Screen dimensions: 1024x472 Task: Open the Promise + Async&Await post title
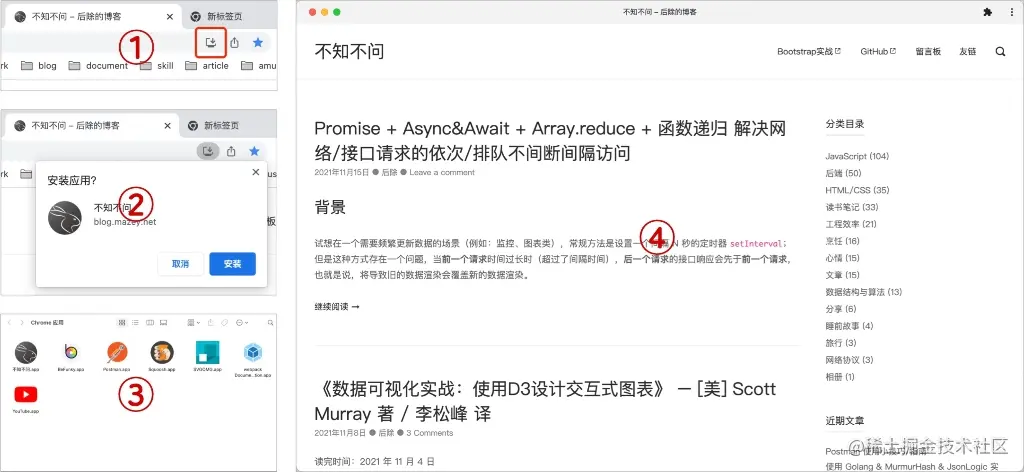(x=550, y=141)
